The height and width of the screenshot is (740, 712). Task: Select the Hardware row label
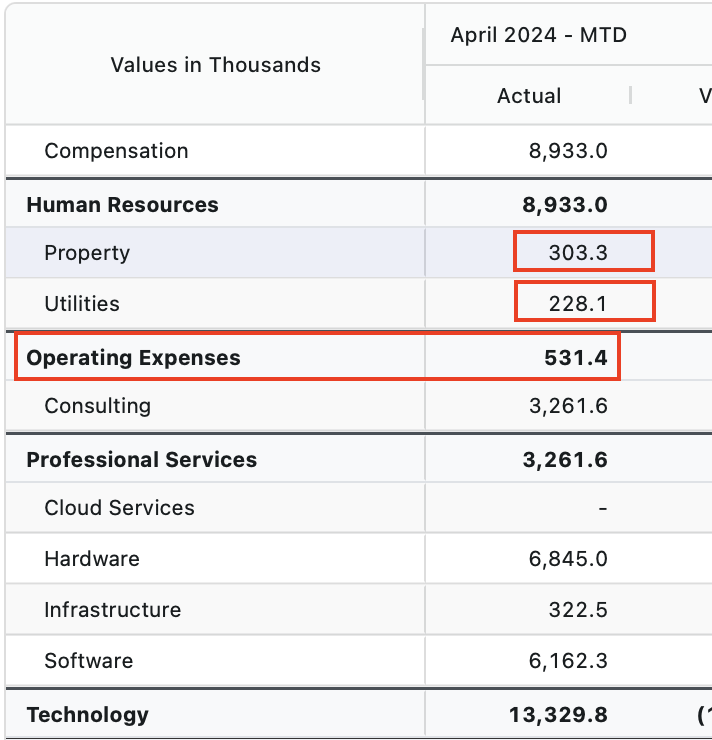coord(92,559)
